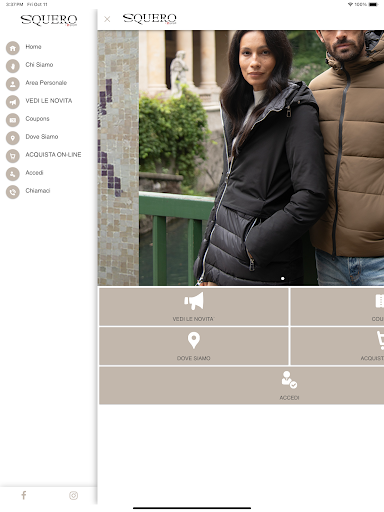
Task: Close the side menu with X icon
Action: point(107,19)
